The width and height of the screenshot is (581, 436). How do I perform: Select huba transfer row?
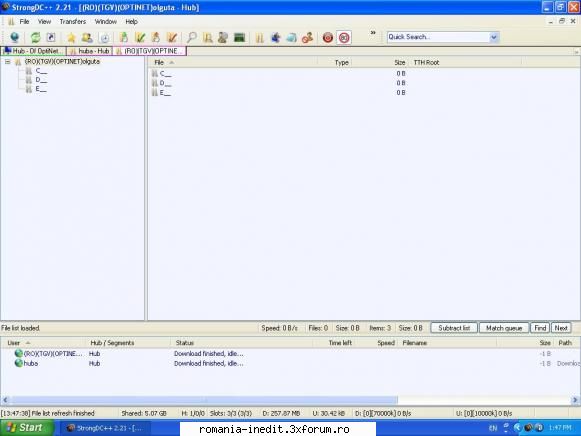[290, 363]
